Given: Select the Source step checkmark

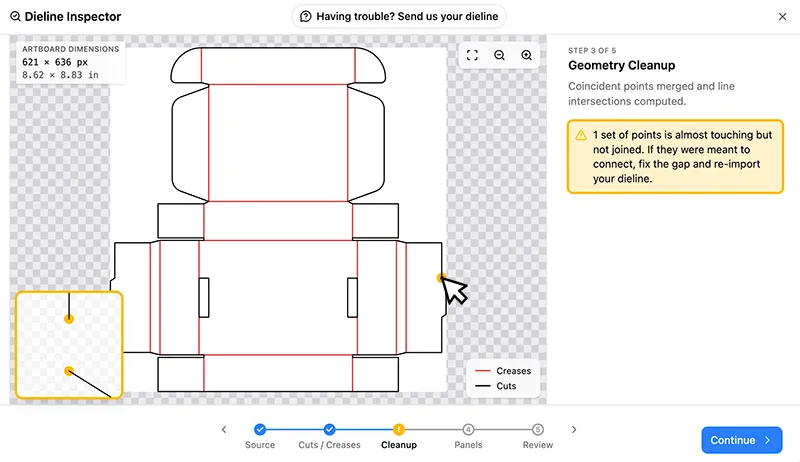Looking at the screenshot, I should (x=260, y=429).
